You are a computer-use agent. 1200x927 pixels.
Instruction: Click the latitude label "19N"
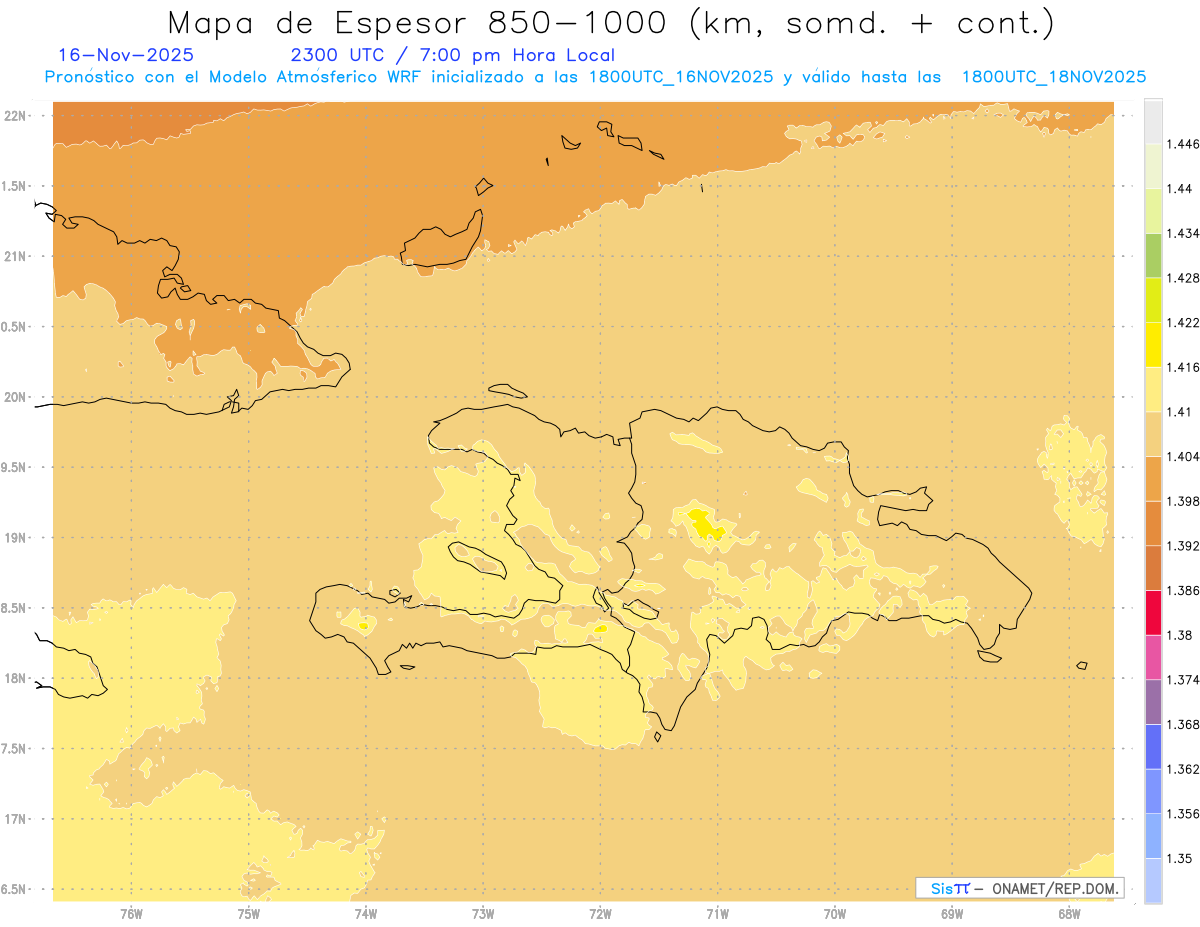coord(15,537)
